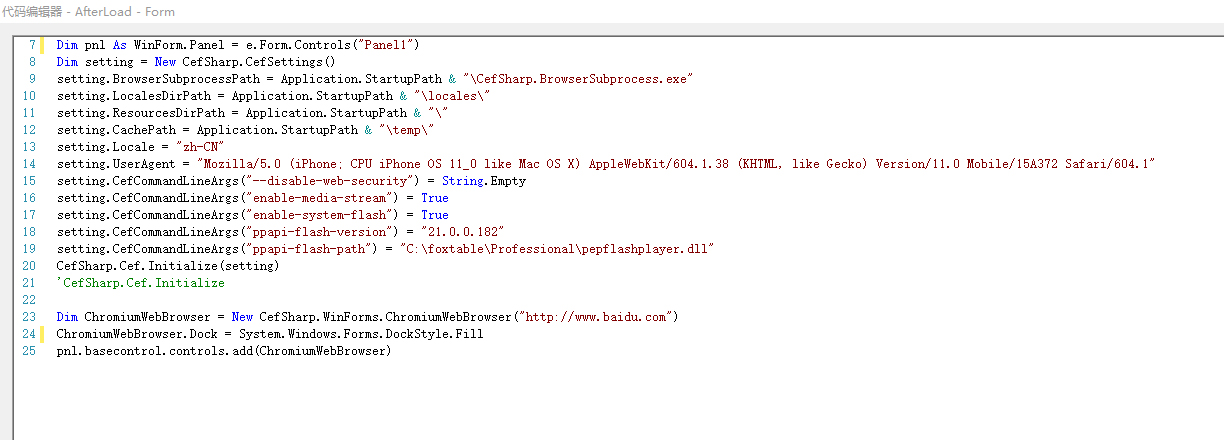This screenshot has height=440, width=1224.
Task: Click the ChromiumWebBrowser.Dock DockStyle.Fill line
Action: tap(270, 334)
